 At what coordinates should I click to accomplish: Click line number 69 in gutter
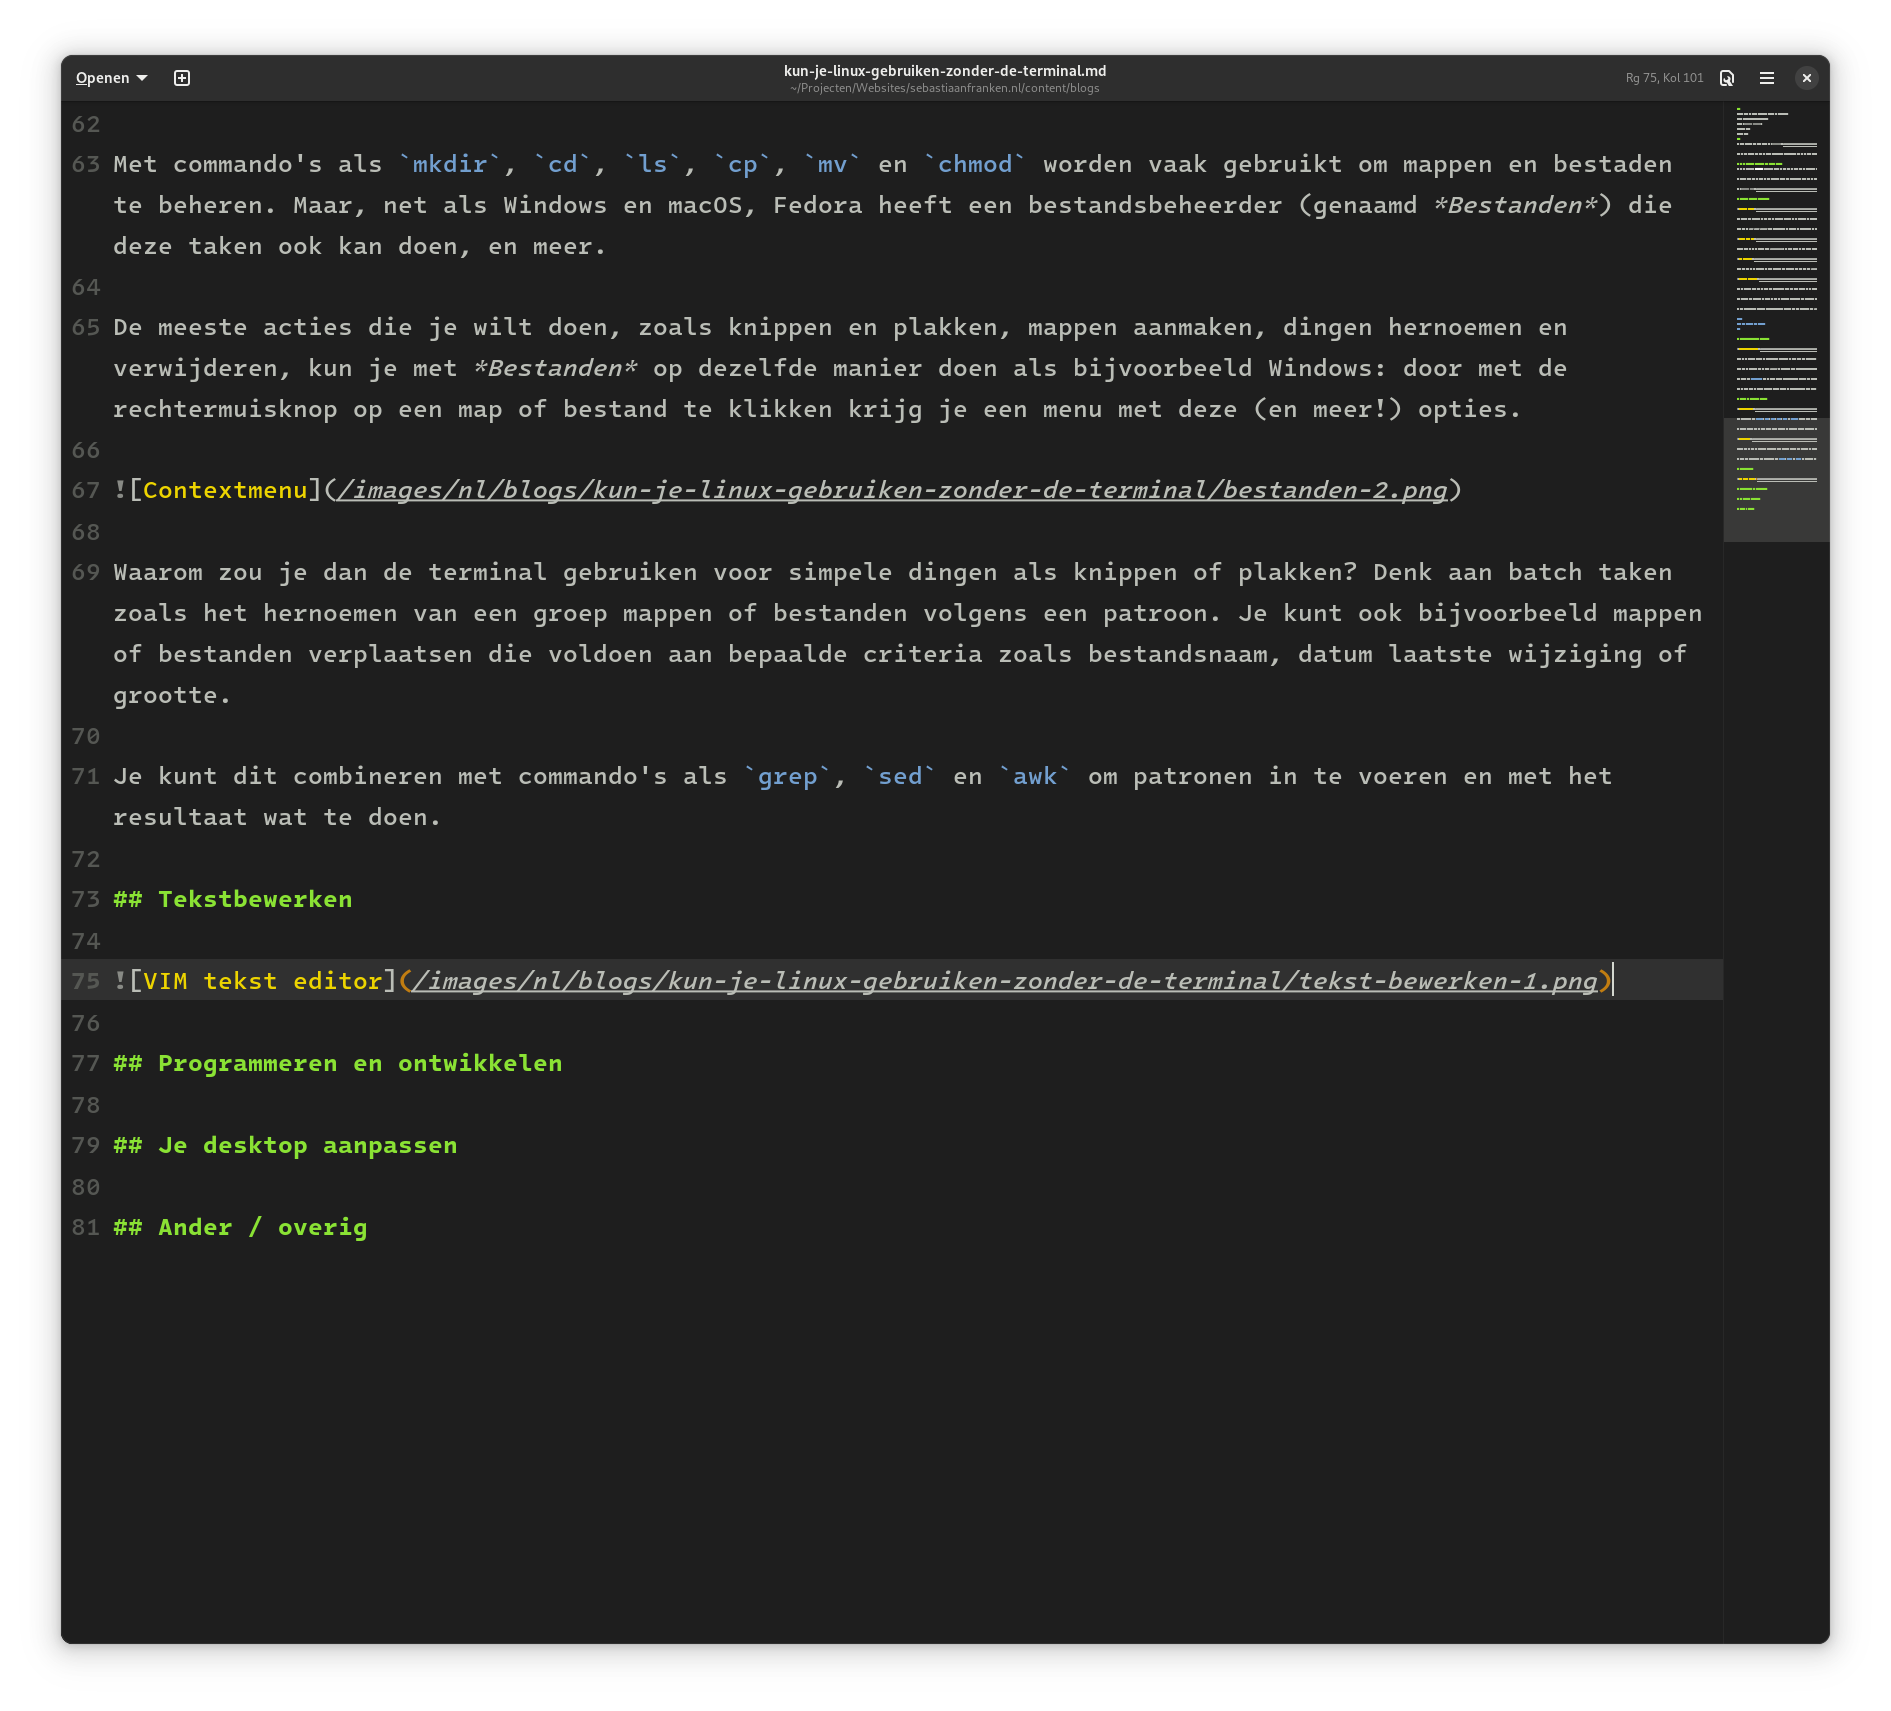point(86,572)
